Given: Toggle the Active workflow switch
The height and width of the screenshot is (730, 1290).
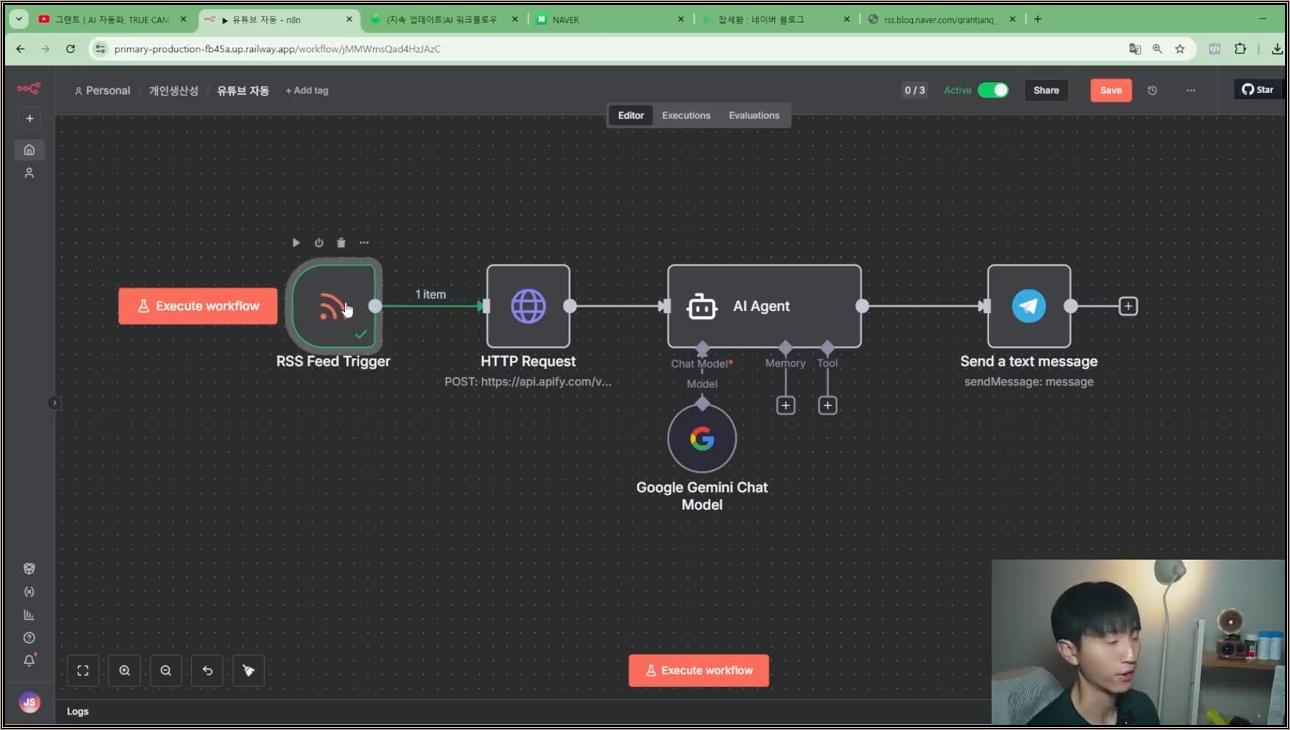Looking at the screenshot, I should pos(993,90).
